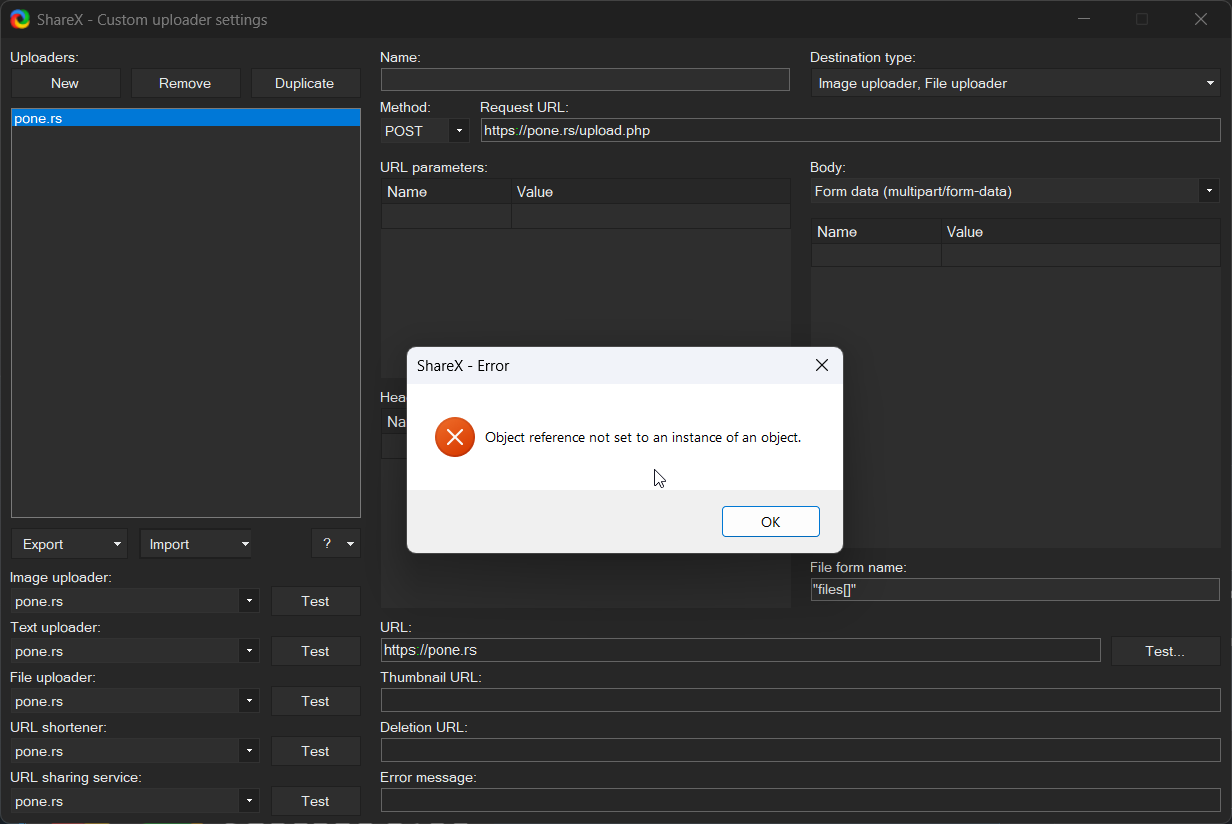
Task: Click the red error icon in the dialog
Action: [455, 437]
